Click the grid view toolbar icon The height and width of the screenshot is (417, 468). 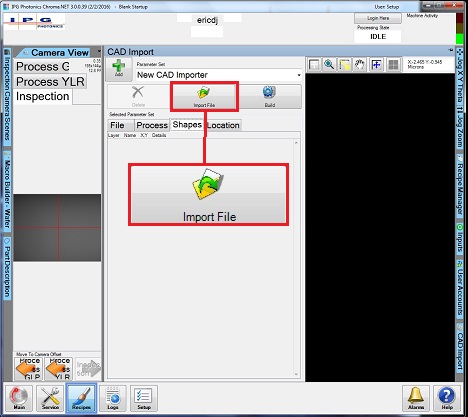393,65
